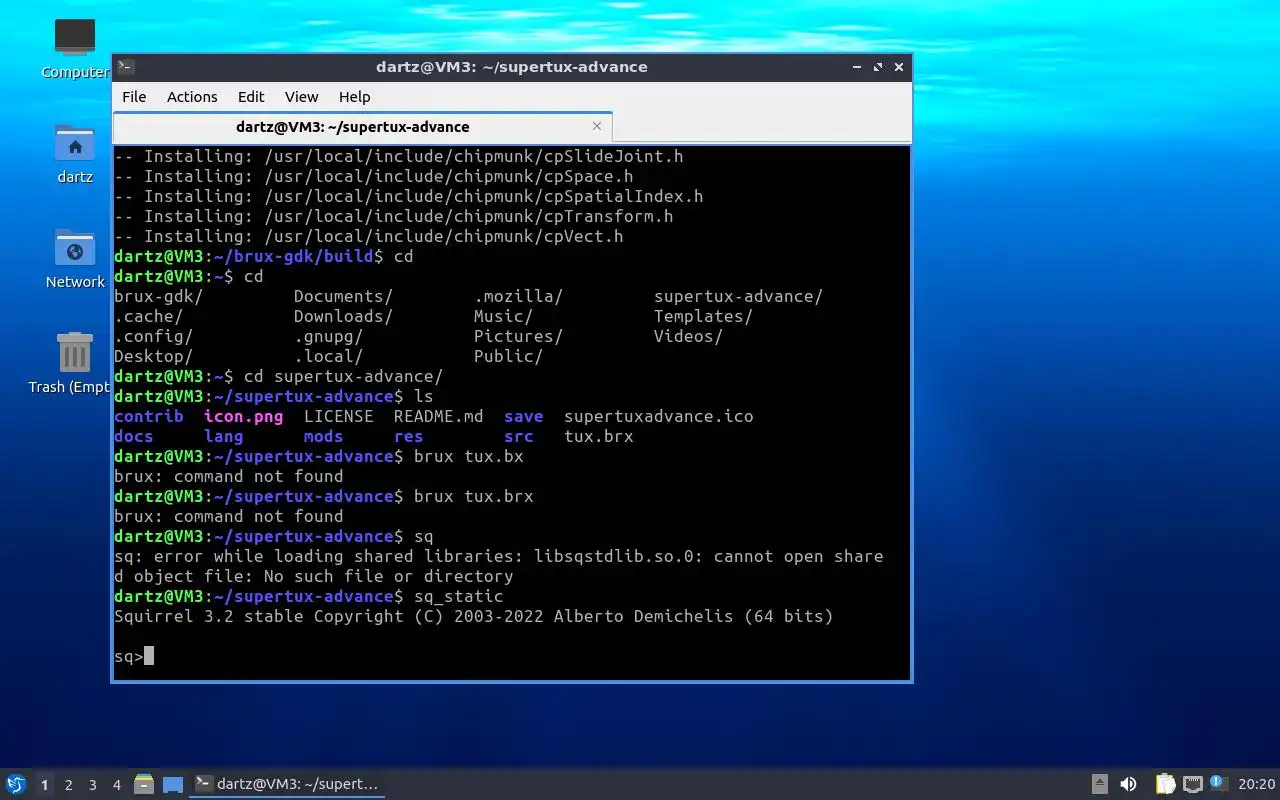
Task: Click the network connection tray icon
Action: (1192, 785)
